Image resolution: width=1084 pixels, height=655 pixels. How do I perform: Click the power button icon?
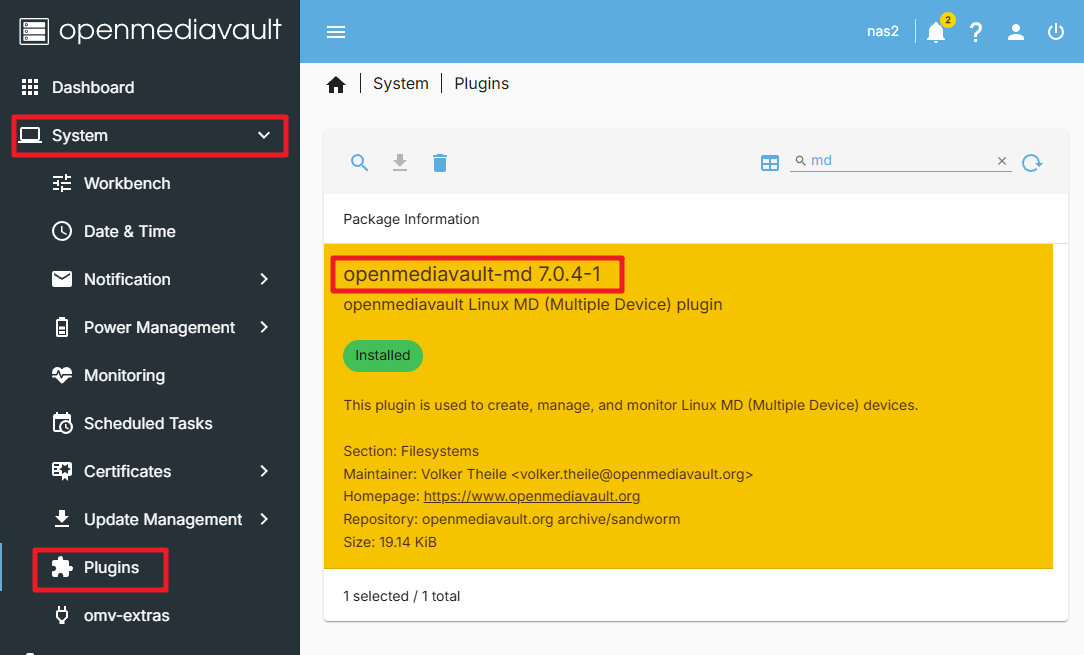tap(1056, 32)
